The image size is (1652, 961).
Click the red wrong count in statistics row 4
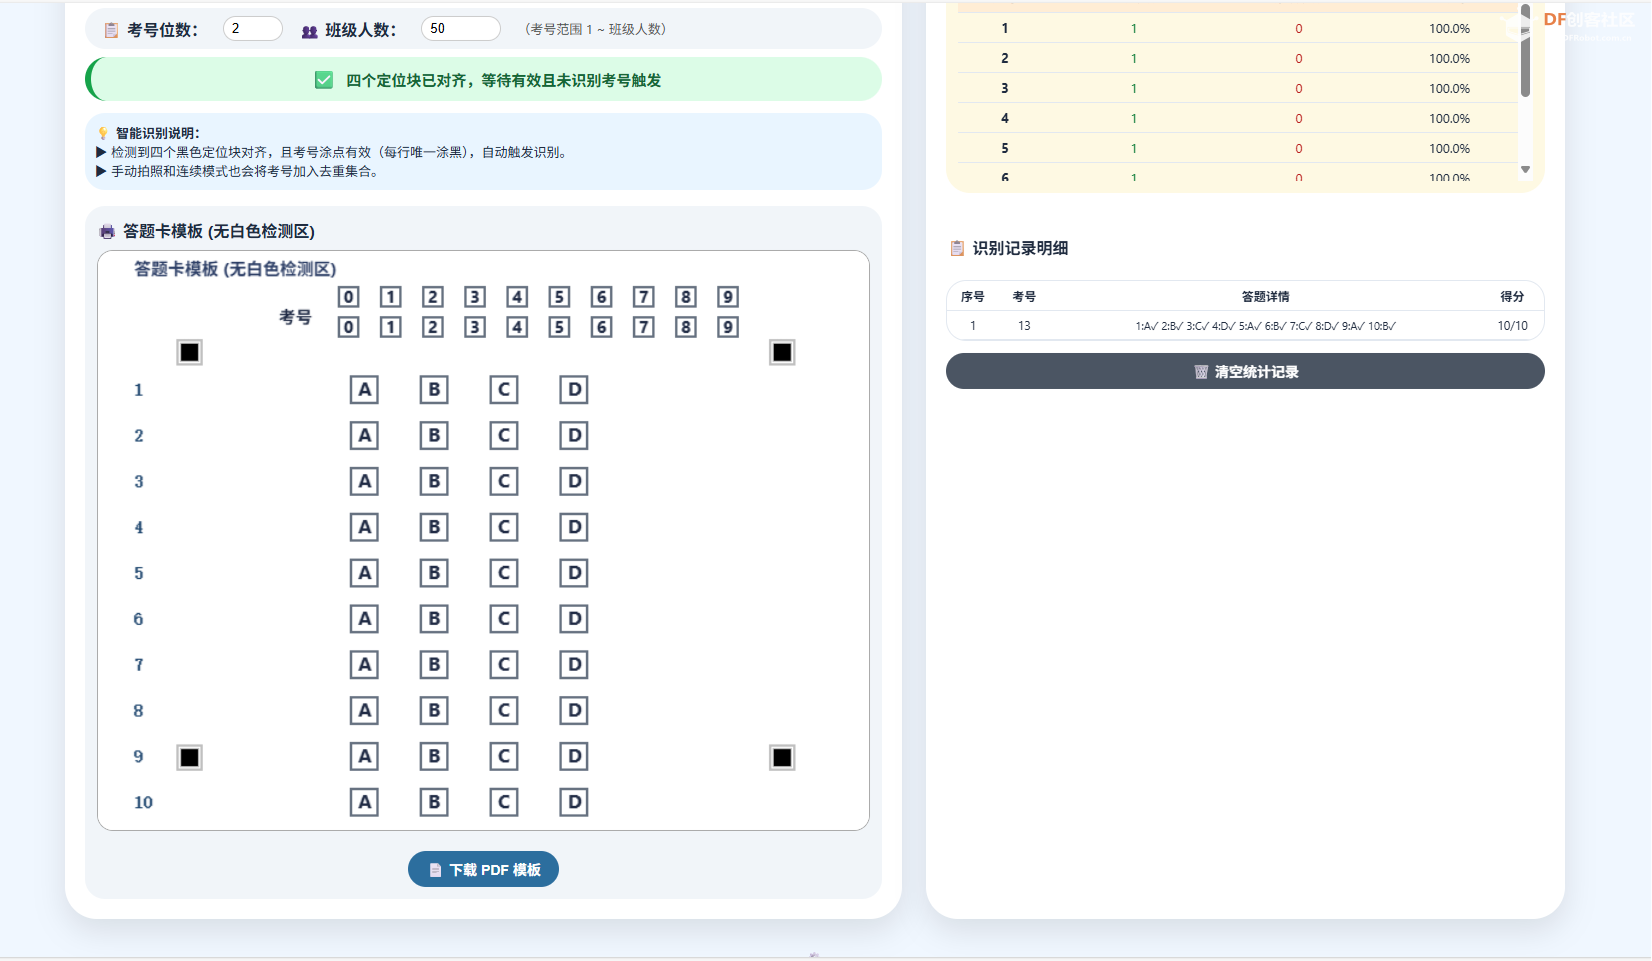(x=1299, y=119)
